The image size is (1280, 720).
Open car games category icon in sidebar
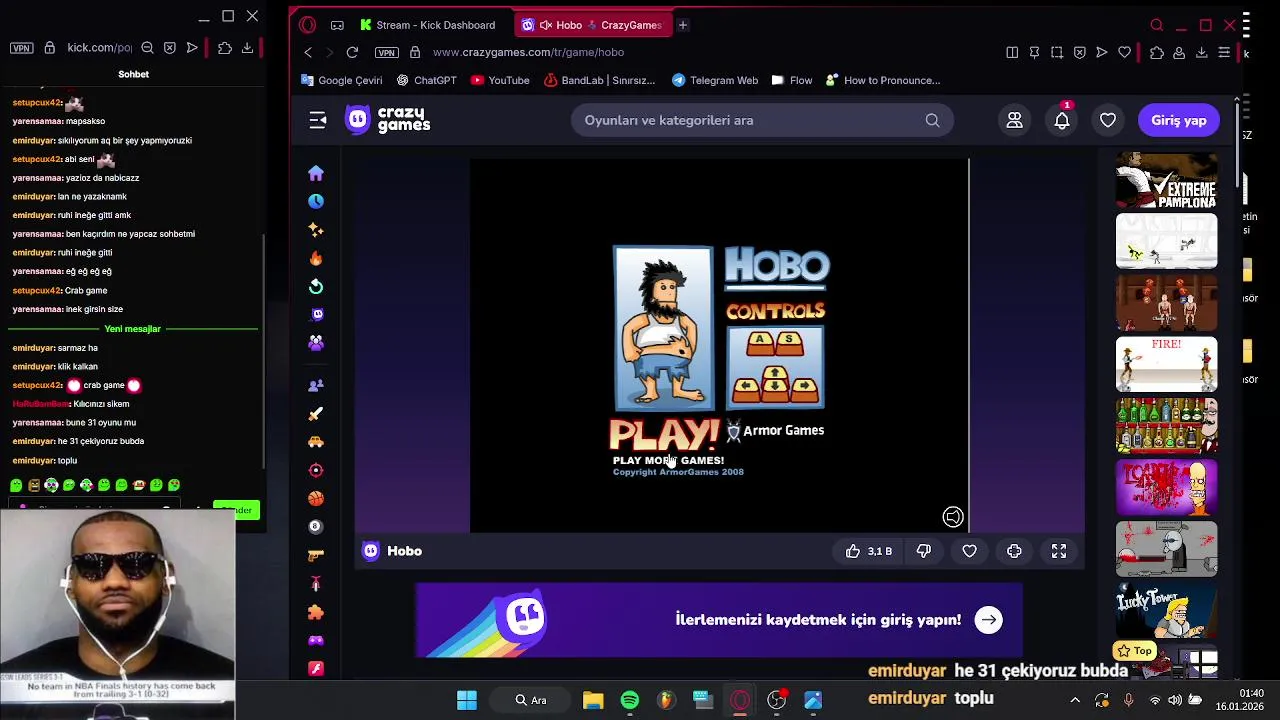point(316,441)
